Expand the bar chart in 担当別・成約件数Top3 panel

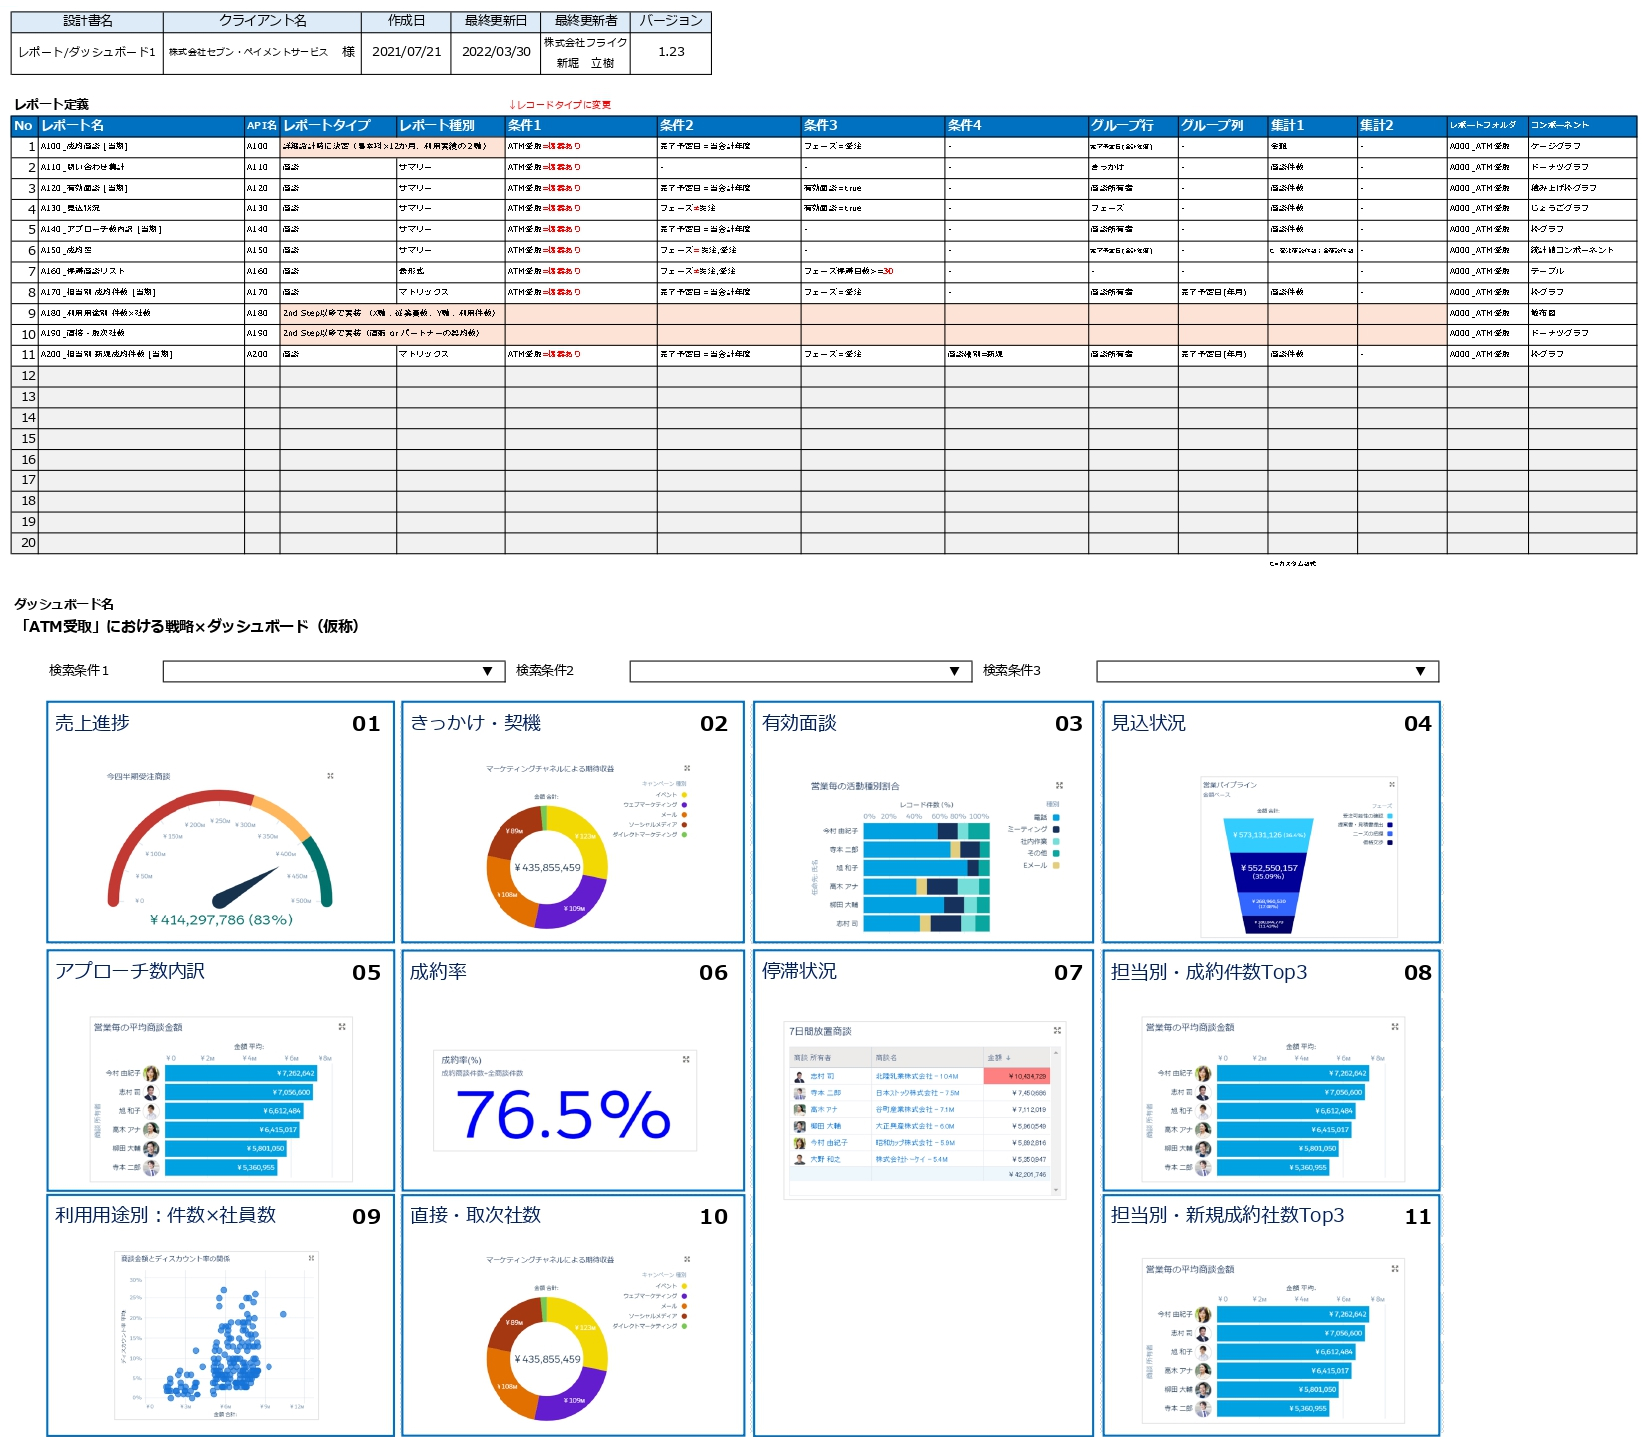[1395, 1027]
